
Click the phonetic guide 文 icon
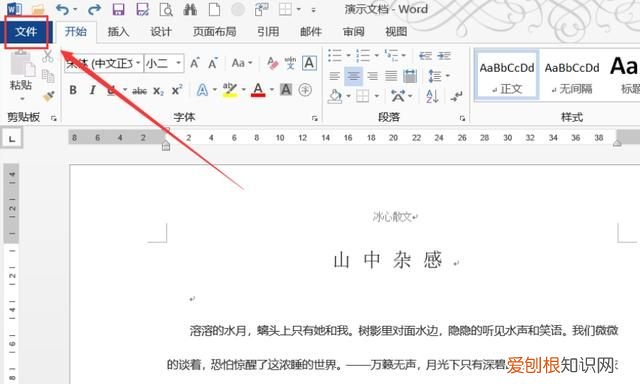(x=290, y=63)
